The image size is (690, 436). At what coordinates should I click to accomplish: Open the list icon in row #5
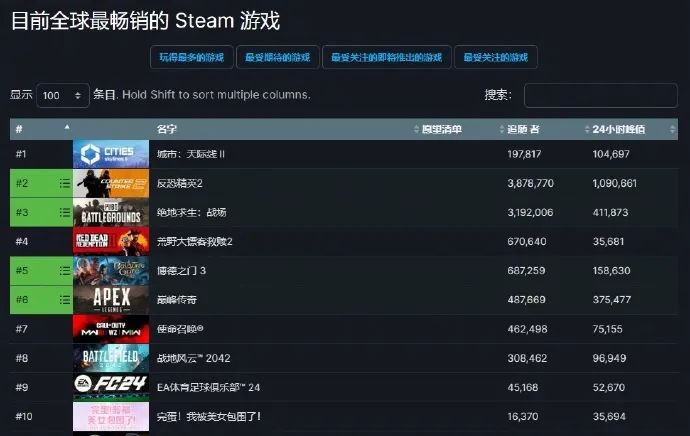(65, 271)
